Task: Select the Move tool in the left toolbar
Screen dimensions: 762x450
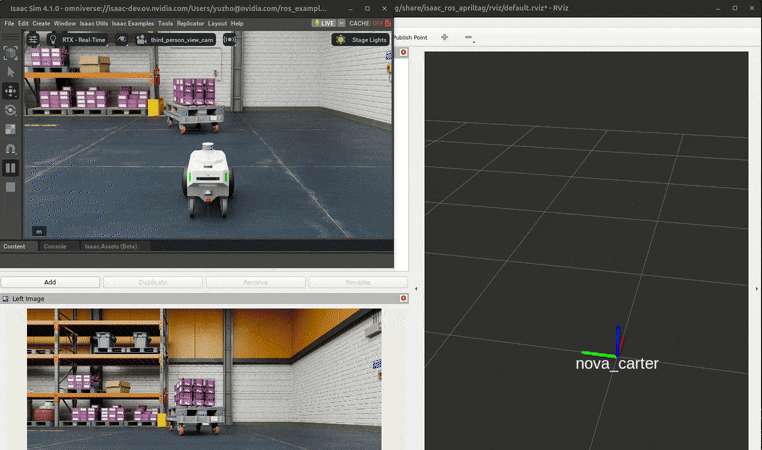Action: click(x=11, y=91)
